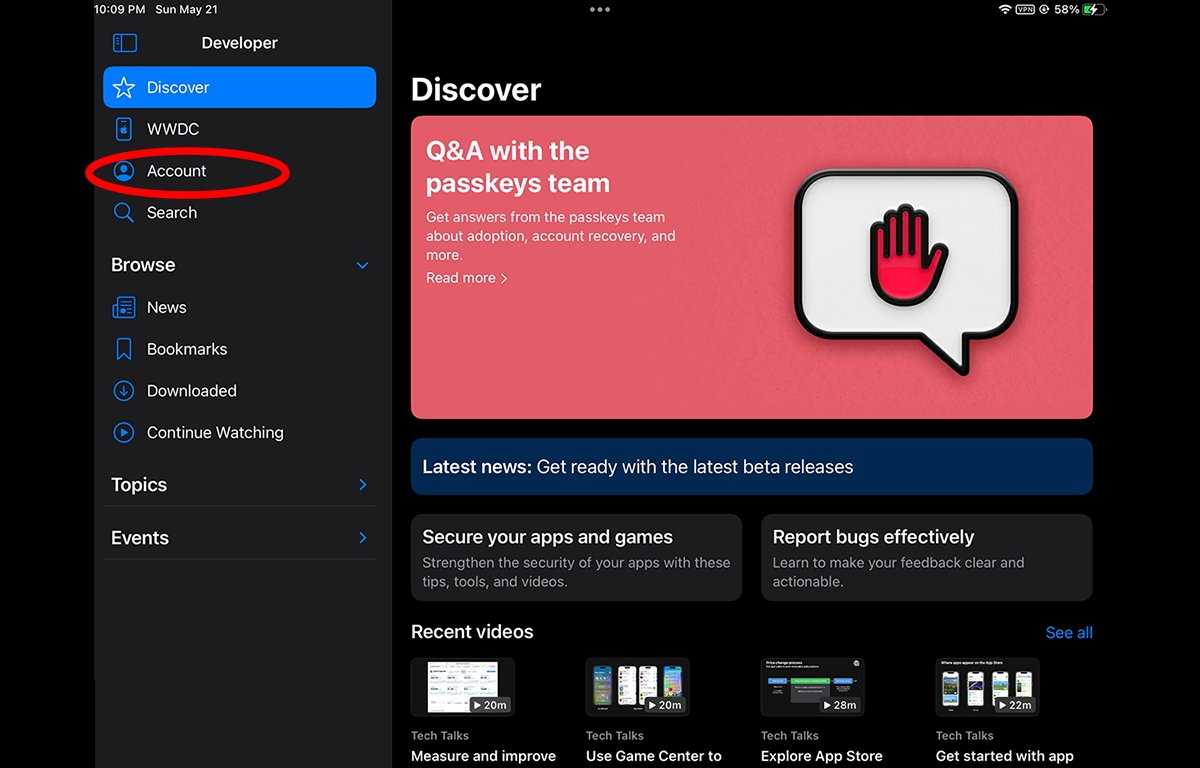
Task: Open Account via the person icon
Action: (124, 171)
